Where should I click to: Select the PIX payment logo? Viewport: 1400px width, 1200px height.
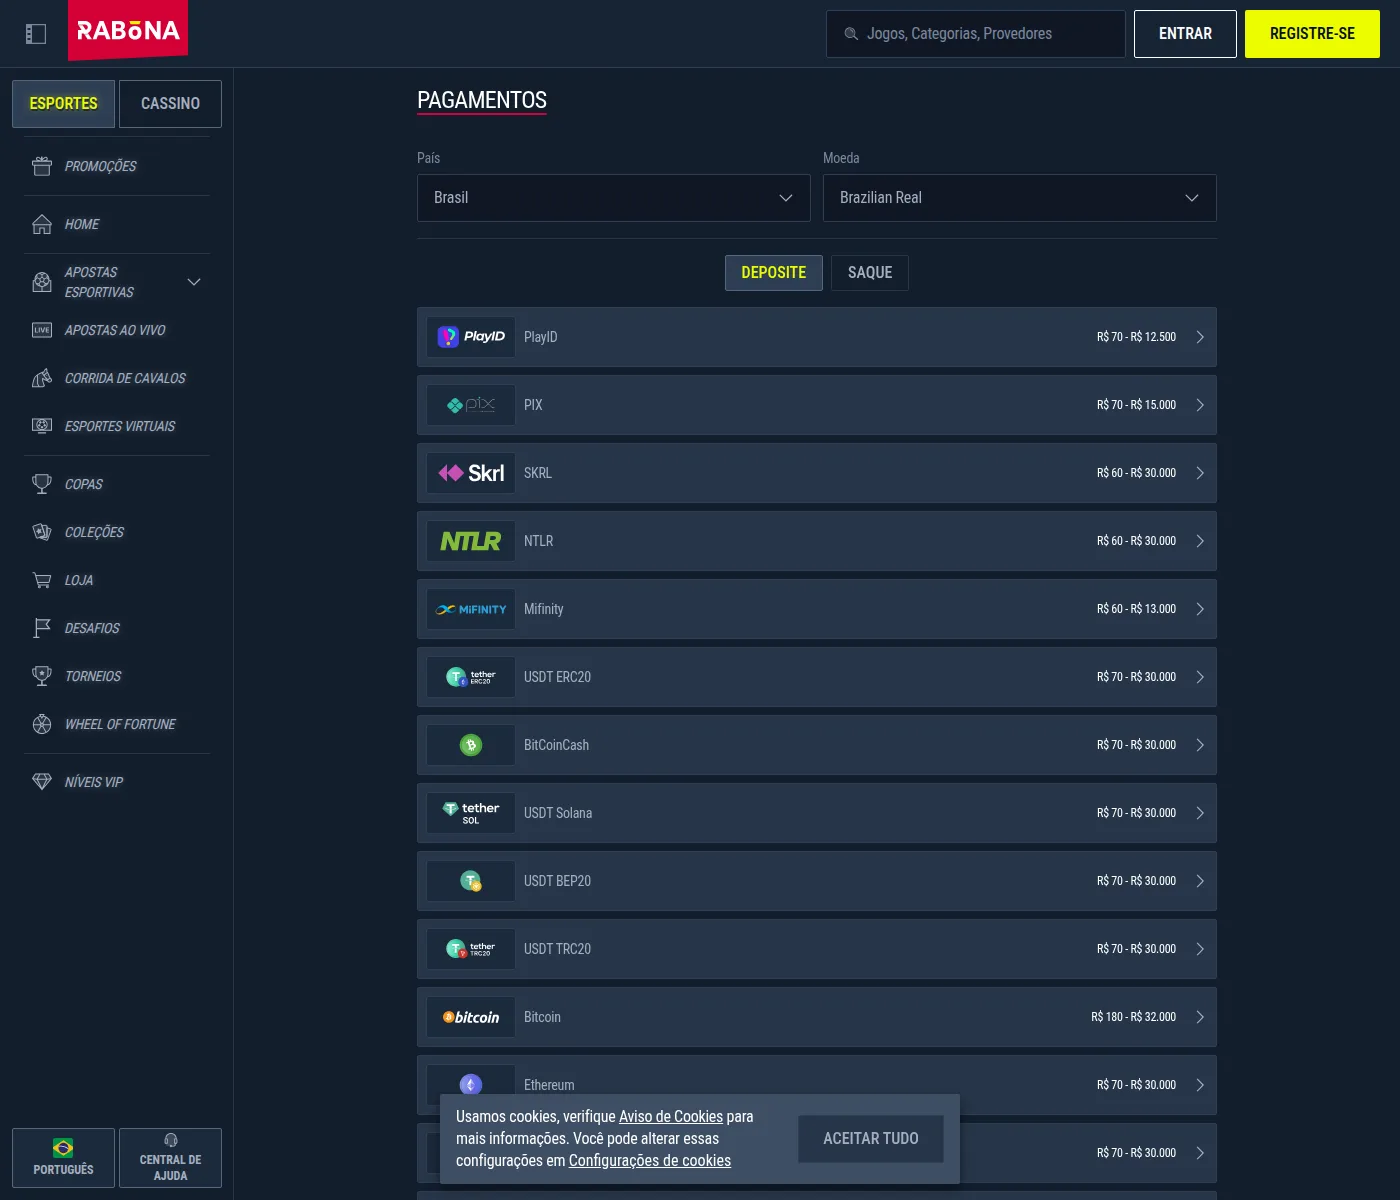coord(471,405)
